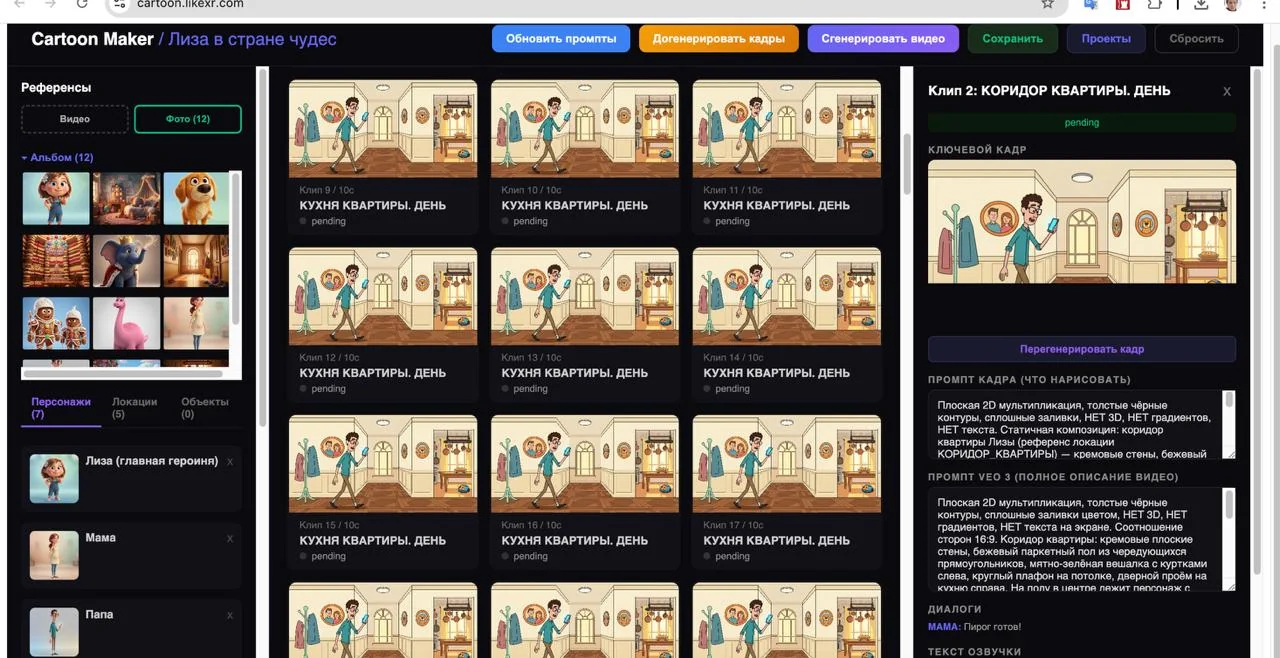Open browser downloads
Viewport: 1280px width, 658px height.
1201,4
